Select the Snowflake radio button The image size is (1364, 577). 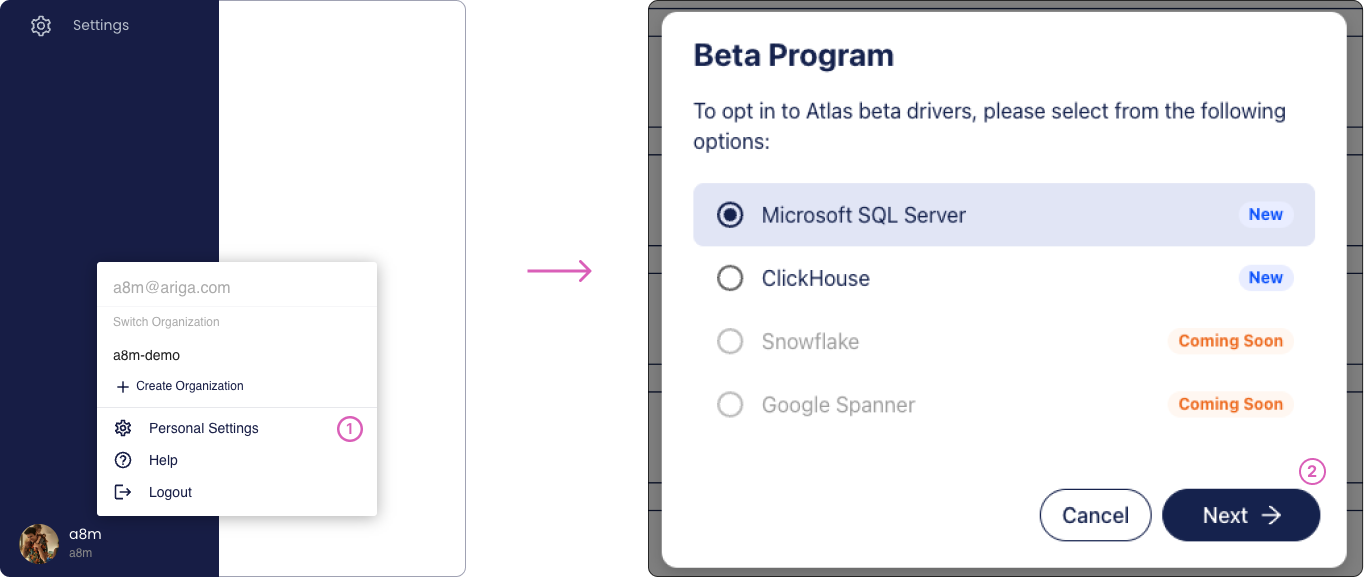(x=730, y=341)
